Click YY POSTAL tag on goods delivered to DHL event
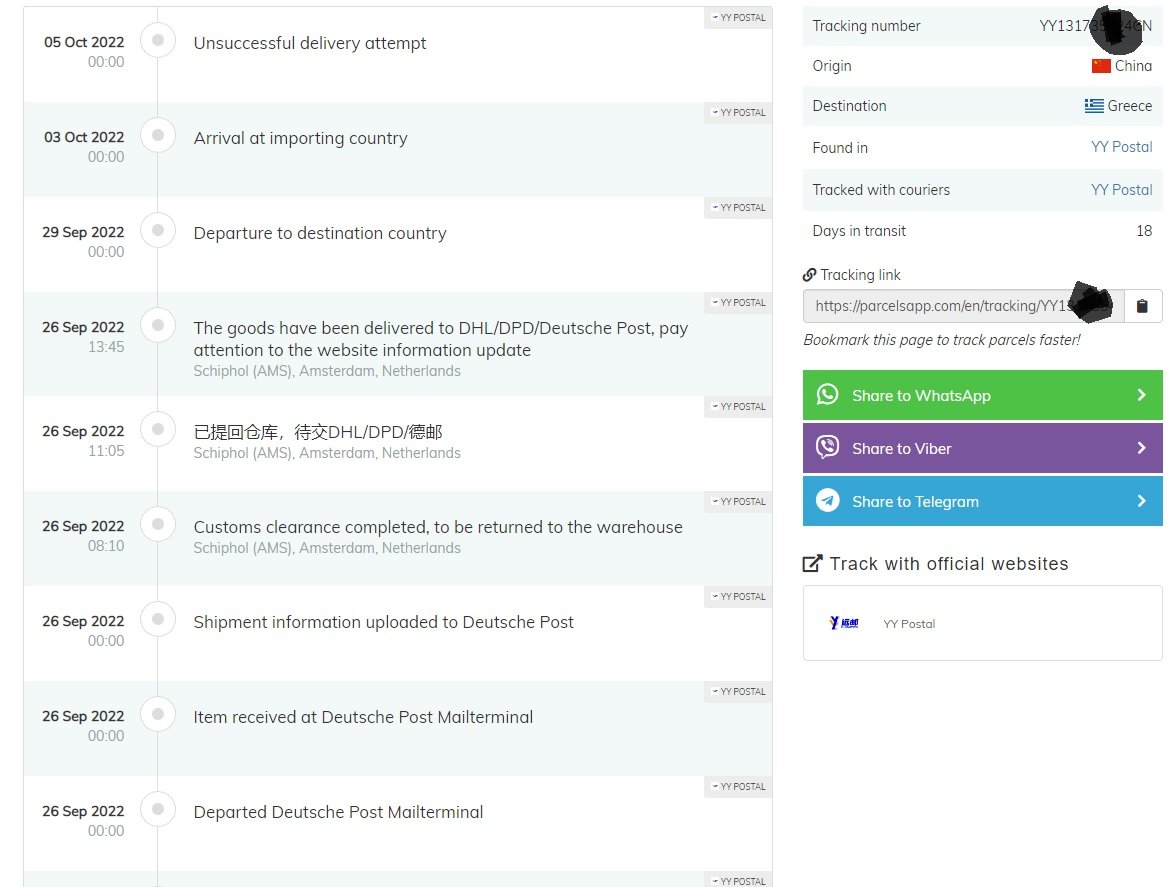The height and width of the screenshot is (887, 1169). [738, 303]
